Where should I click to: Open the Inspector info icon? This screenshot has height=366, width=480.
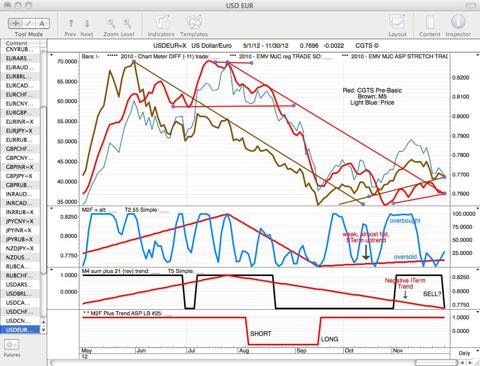458,22
